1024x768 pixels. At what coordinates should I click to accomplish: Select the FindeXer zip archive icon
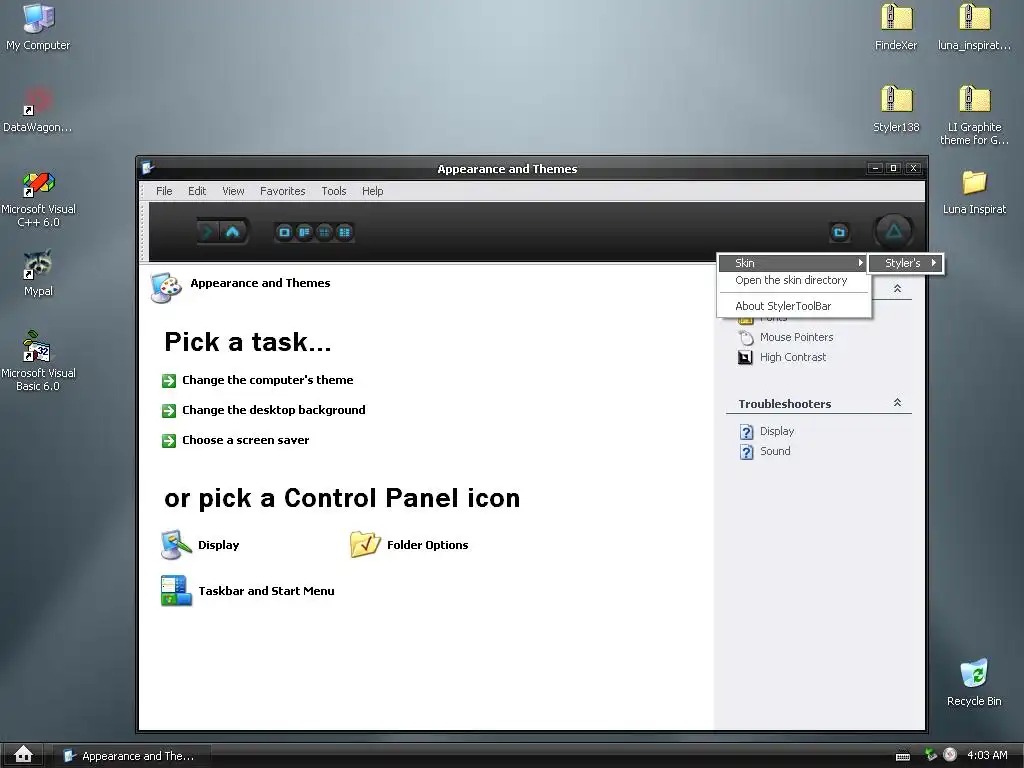tap(896, 18)
